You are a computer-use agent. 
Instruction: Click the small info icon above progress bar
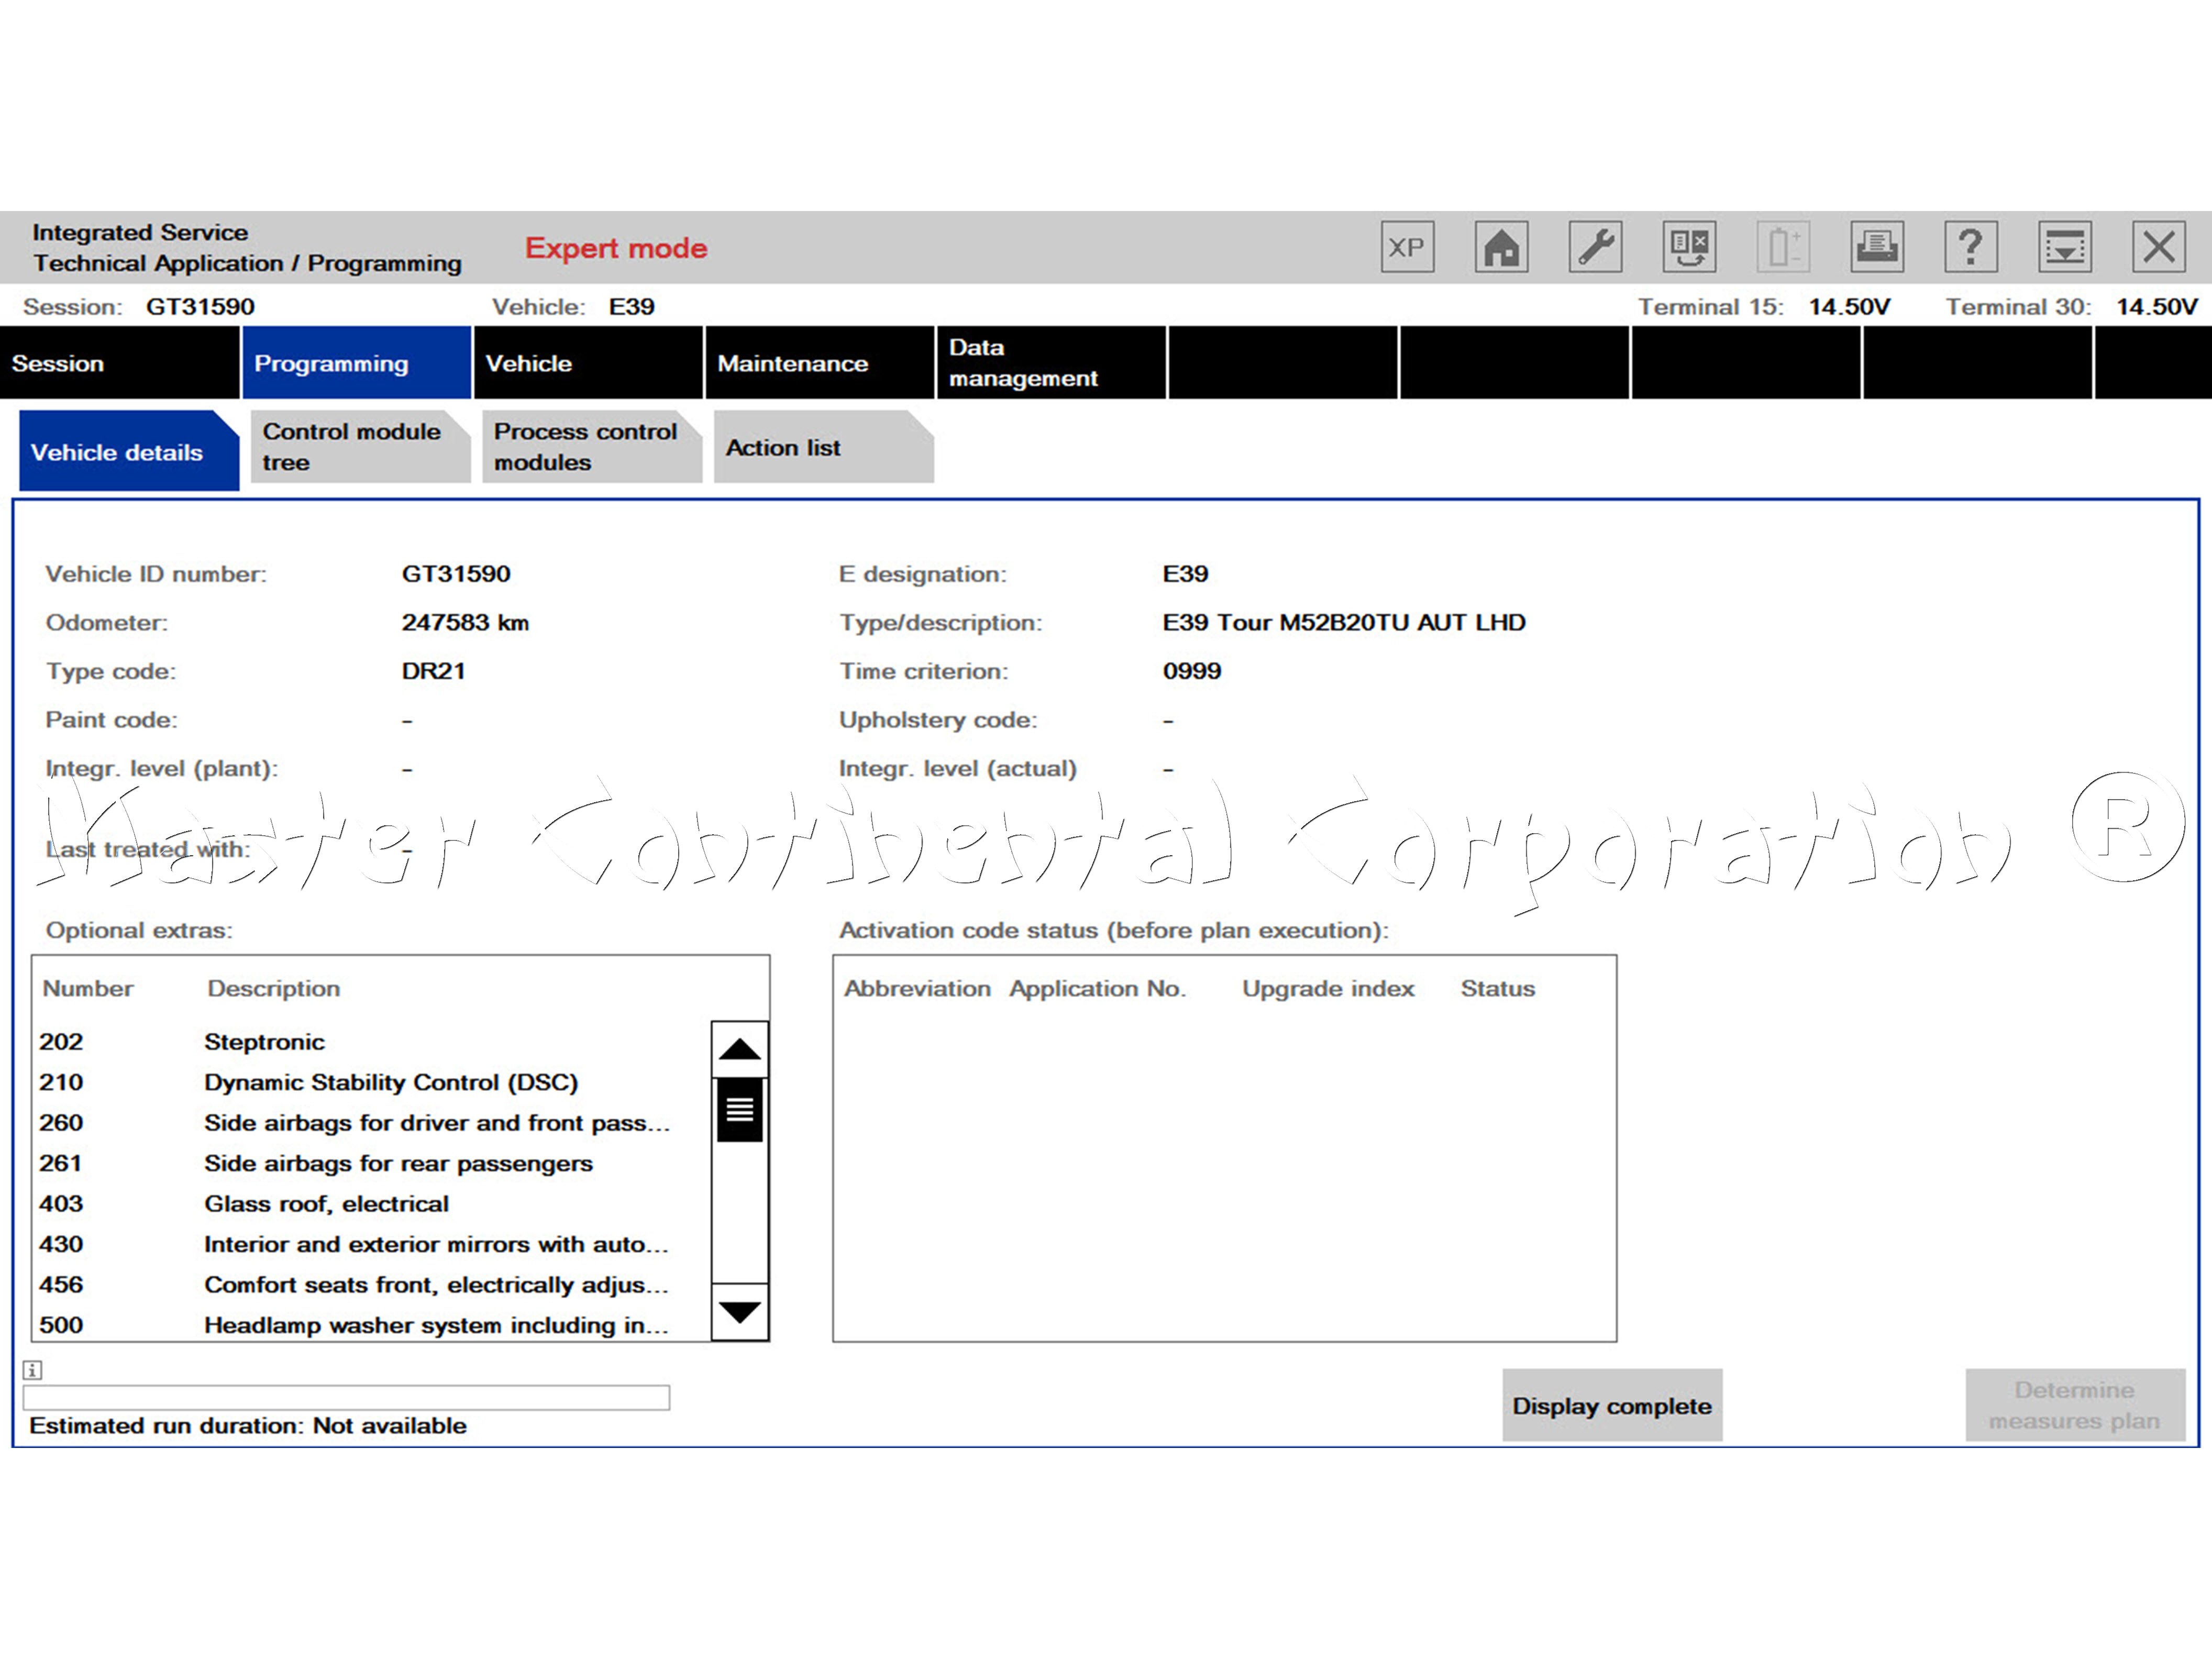33,1370
